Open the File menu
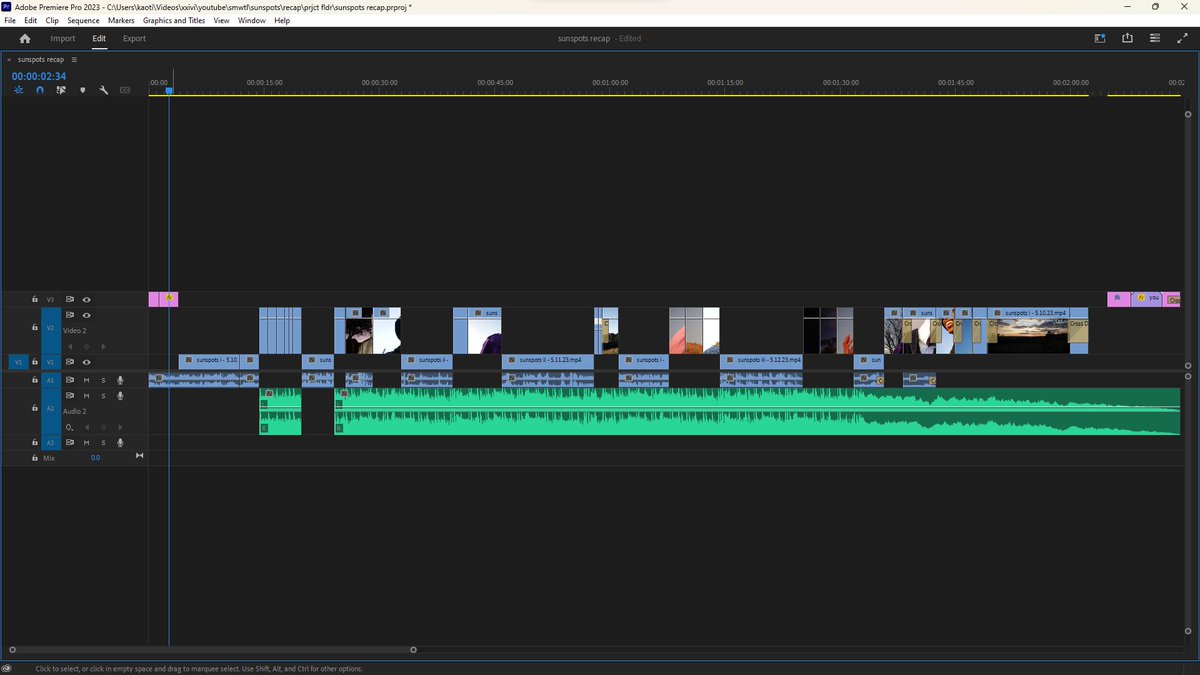 point(10,20)
